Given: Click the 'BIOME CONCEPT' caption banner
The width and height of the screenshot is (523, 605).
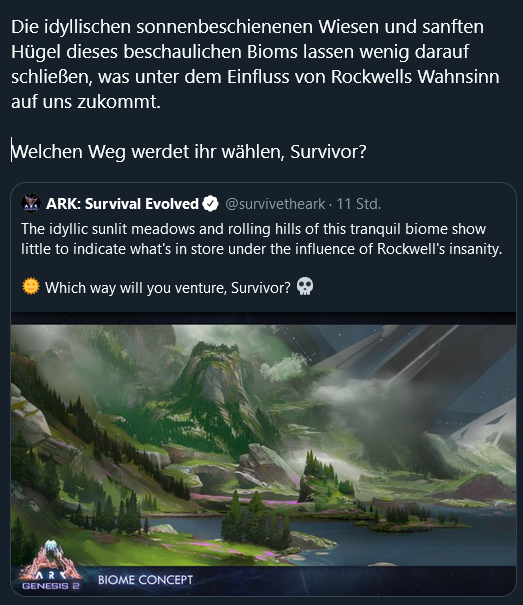Looking at the screenshot, I should [146, 580].
